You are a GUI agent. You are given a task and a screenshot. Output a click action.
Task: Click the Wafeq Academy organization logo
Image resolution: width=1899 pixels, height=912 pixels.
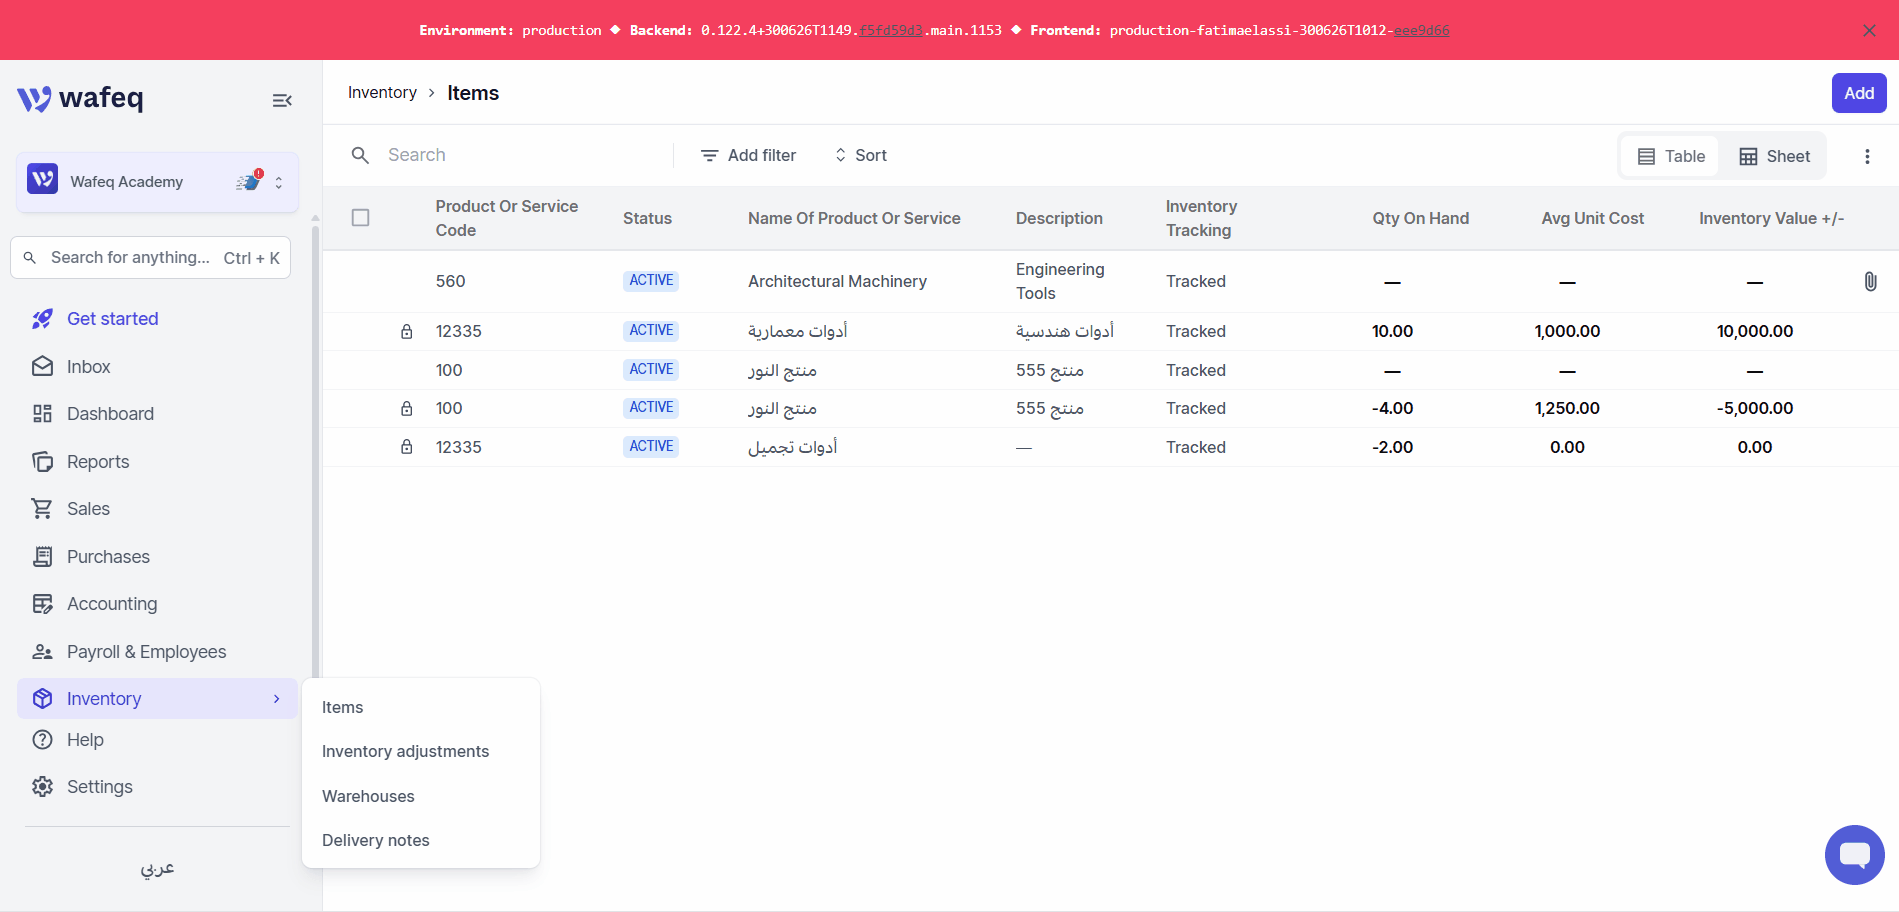pos(42,180)
